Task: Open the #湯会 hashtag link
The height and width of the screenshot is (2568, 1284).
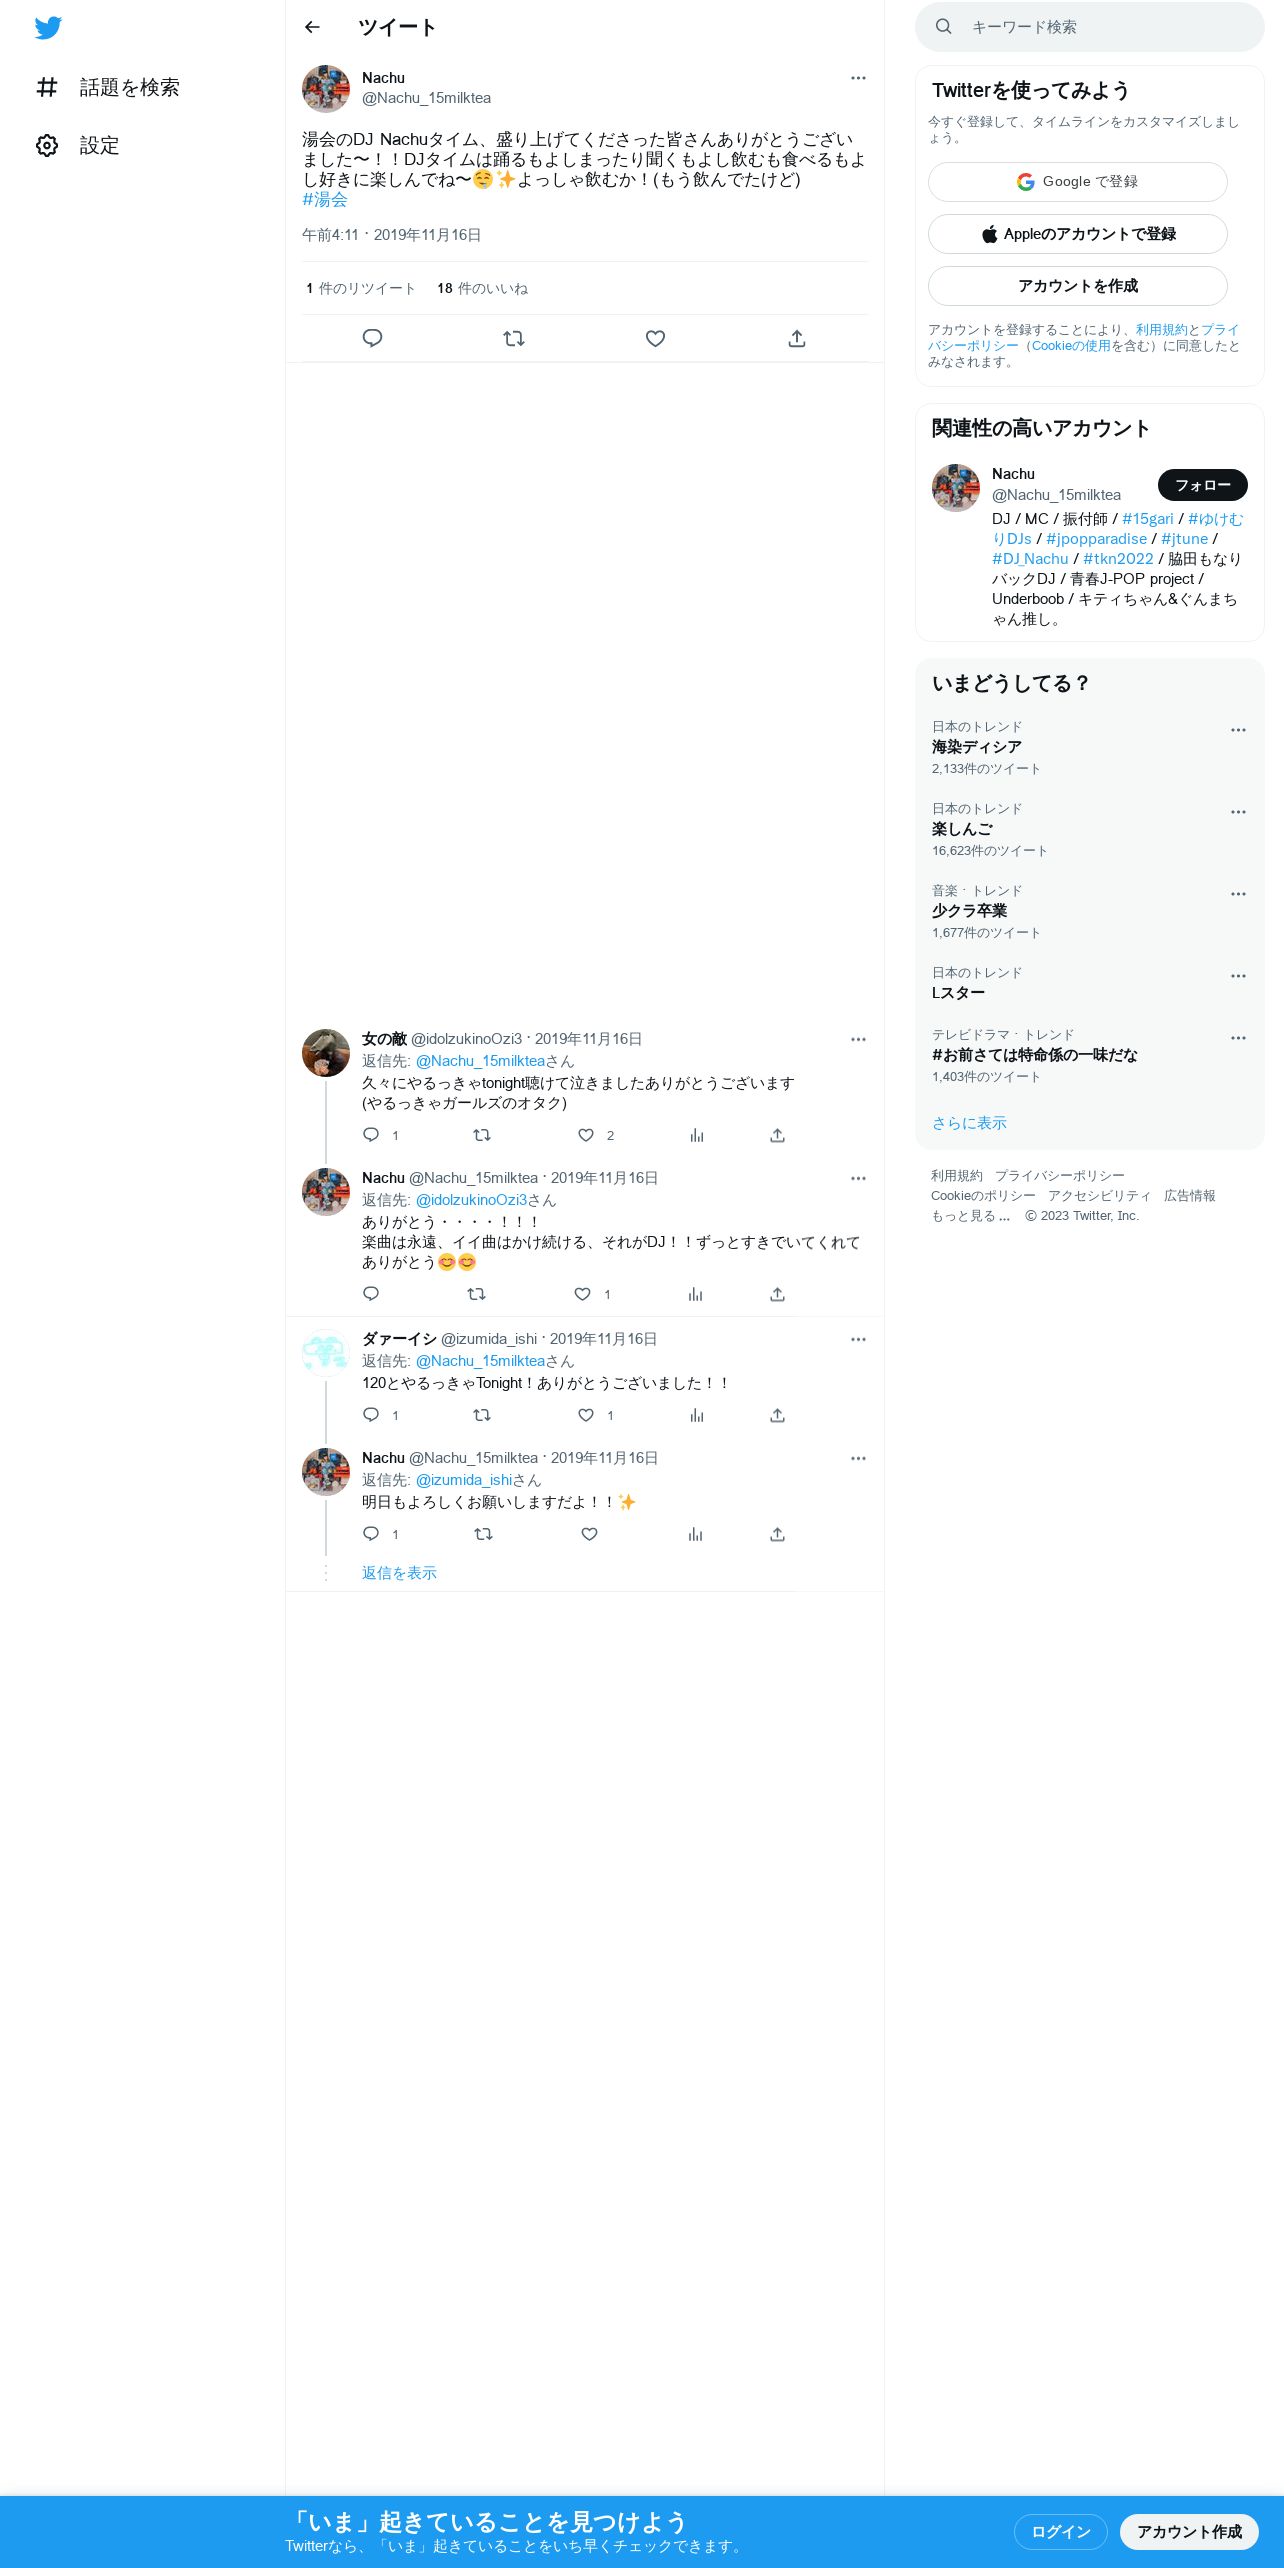Action: pyautogui.click(x=325, y=200)
